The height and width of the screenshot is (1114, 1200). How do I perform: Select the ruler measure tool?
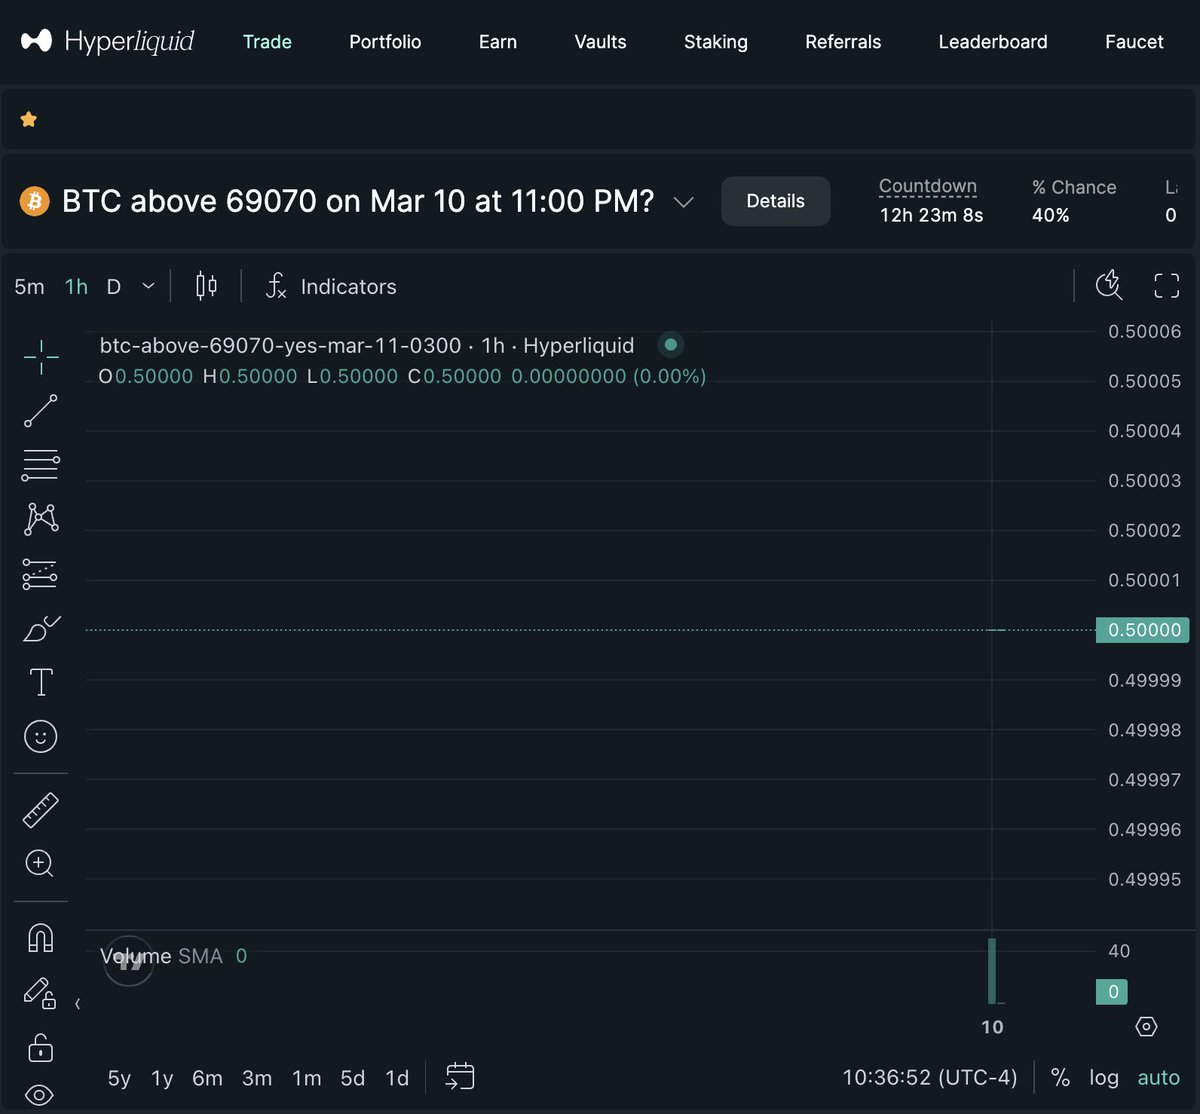pyautogui.click(x=41, y=810)
